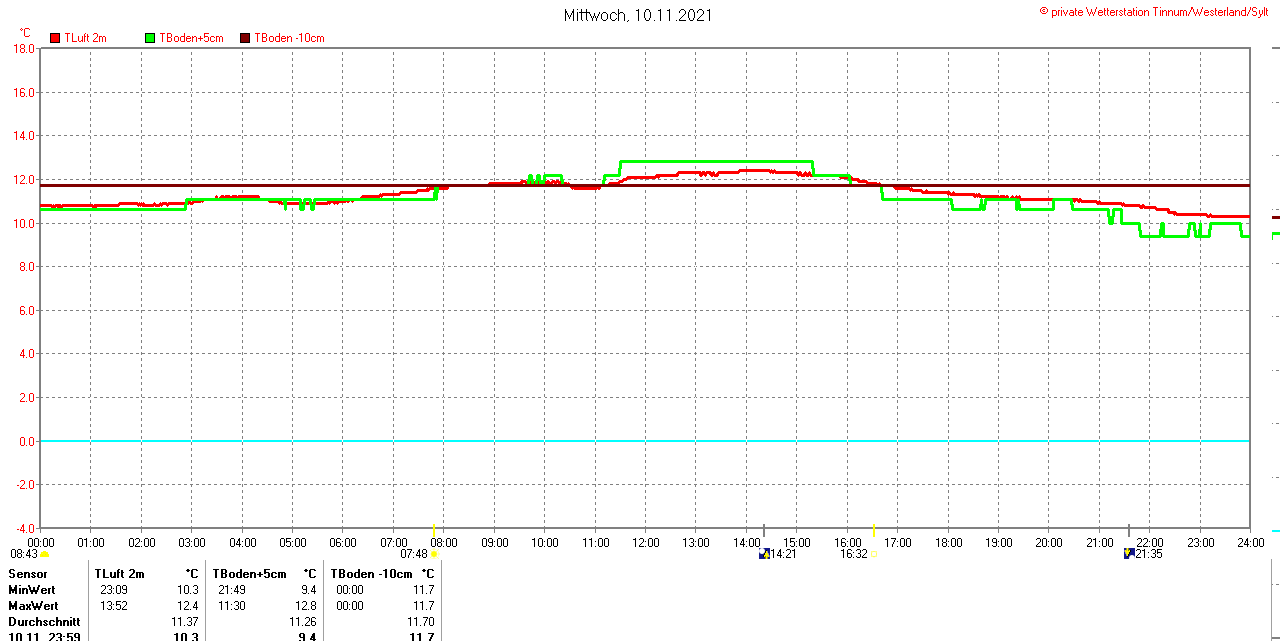Click the moonrise icon at 14:21
Viewport: 1280px width, 641px height.
[765, 553]
